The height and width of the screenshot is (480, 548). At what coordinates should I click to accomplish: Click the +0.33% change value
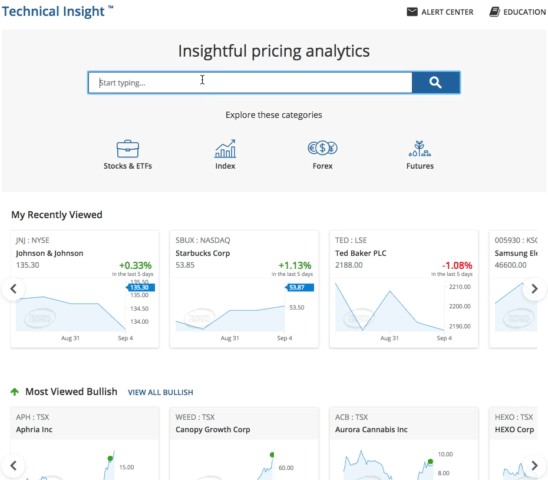135,265
